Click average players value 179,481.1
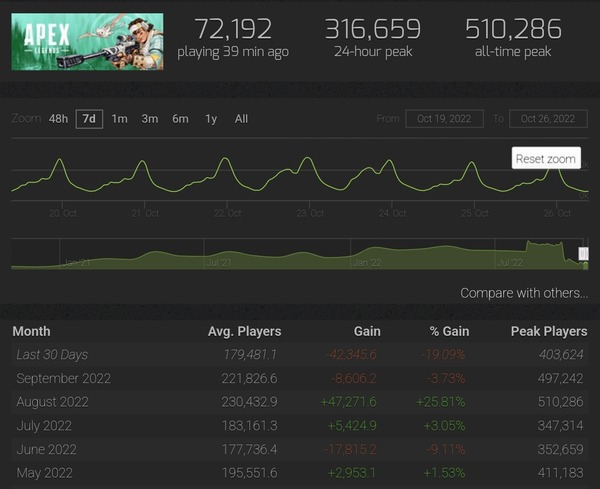The height and width of the screenshot is (489, 600). (x=250, y=355)
